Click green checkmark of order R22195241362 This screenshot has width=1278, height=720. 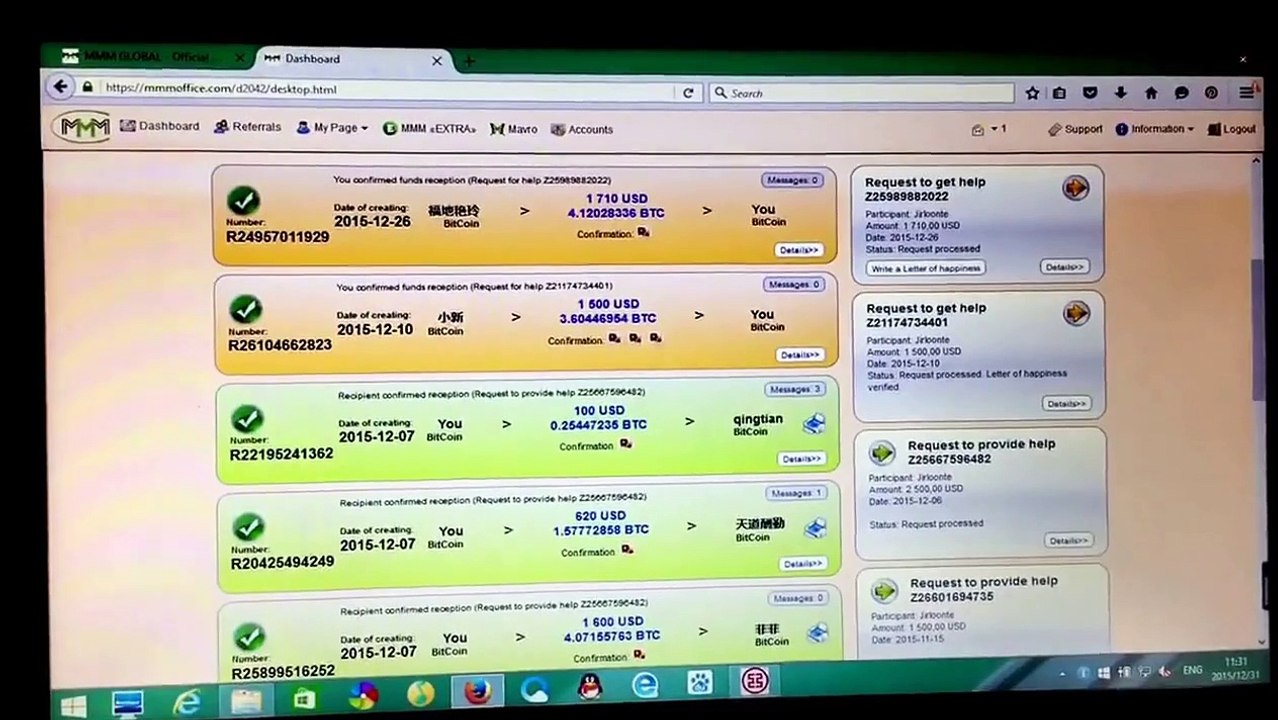[x=246, y=419]
